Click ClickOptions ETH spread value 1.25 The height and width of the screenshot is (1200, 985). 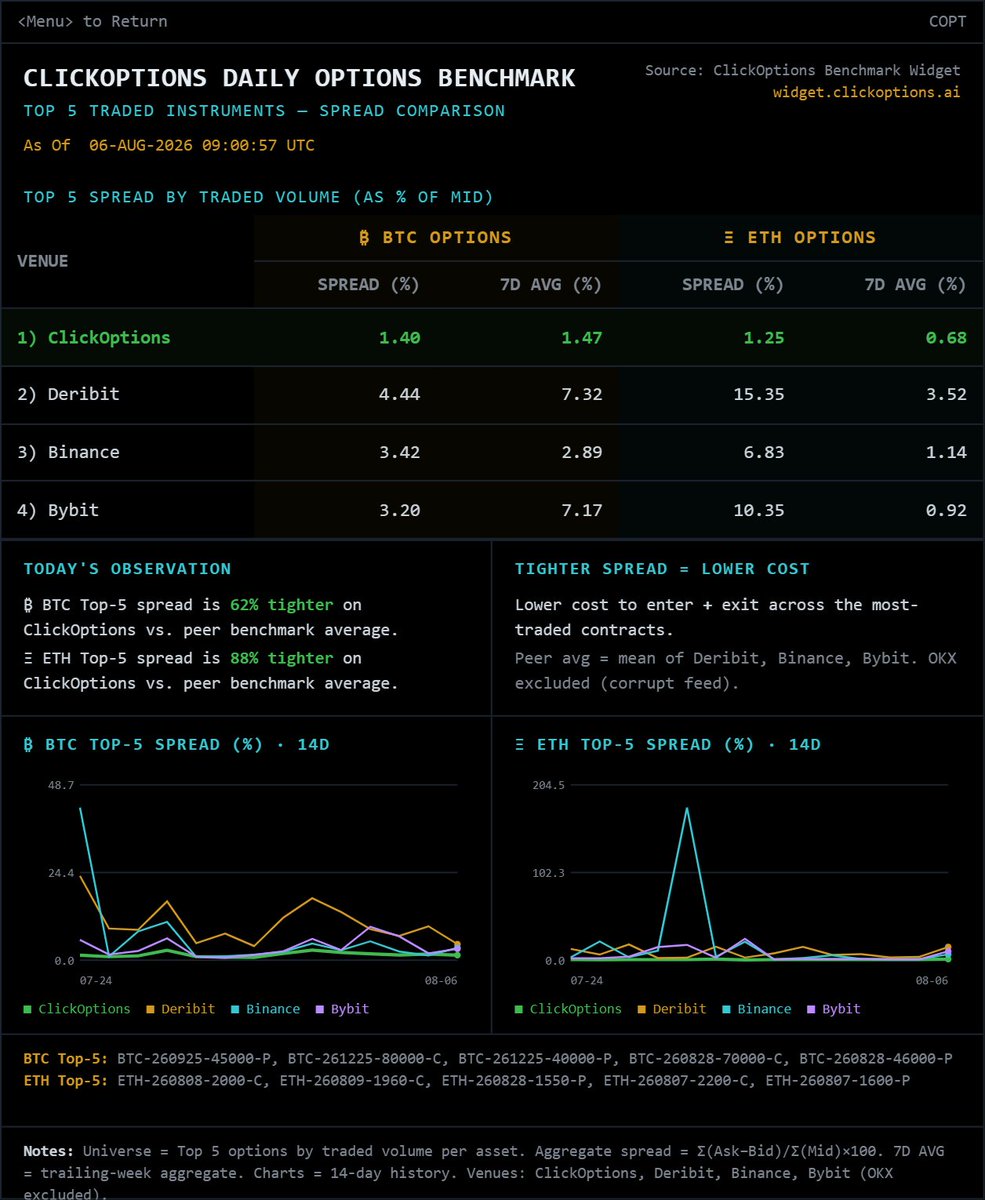tap(763, 338)
